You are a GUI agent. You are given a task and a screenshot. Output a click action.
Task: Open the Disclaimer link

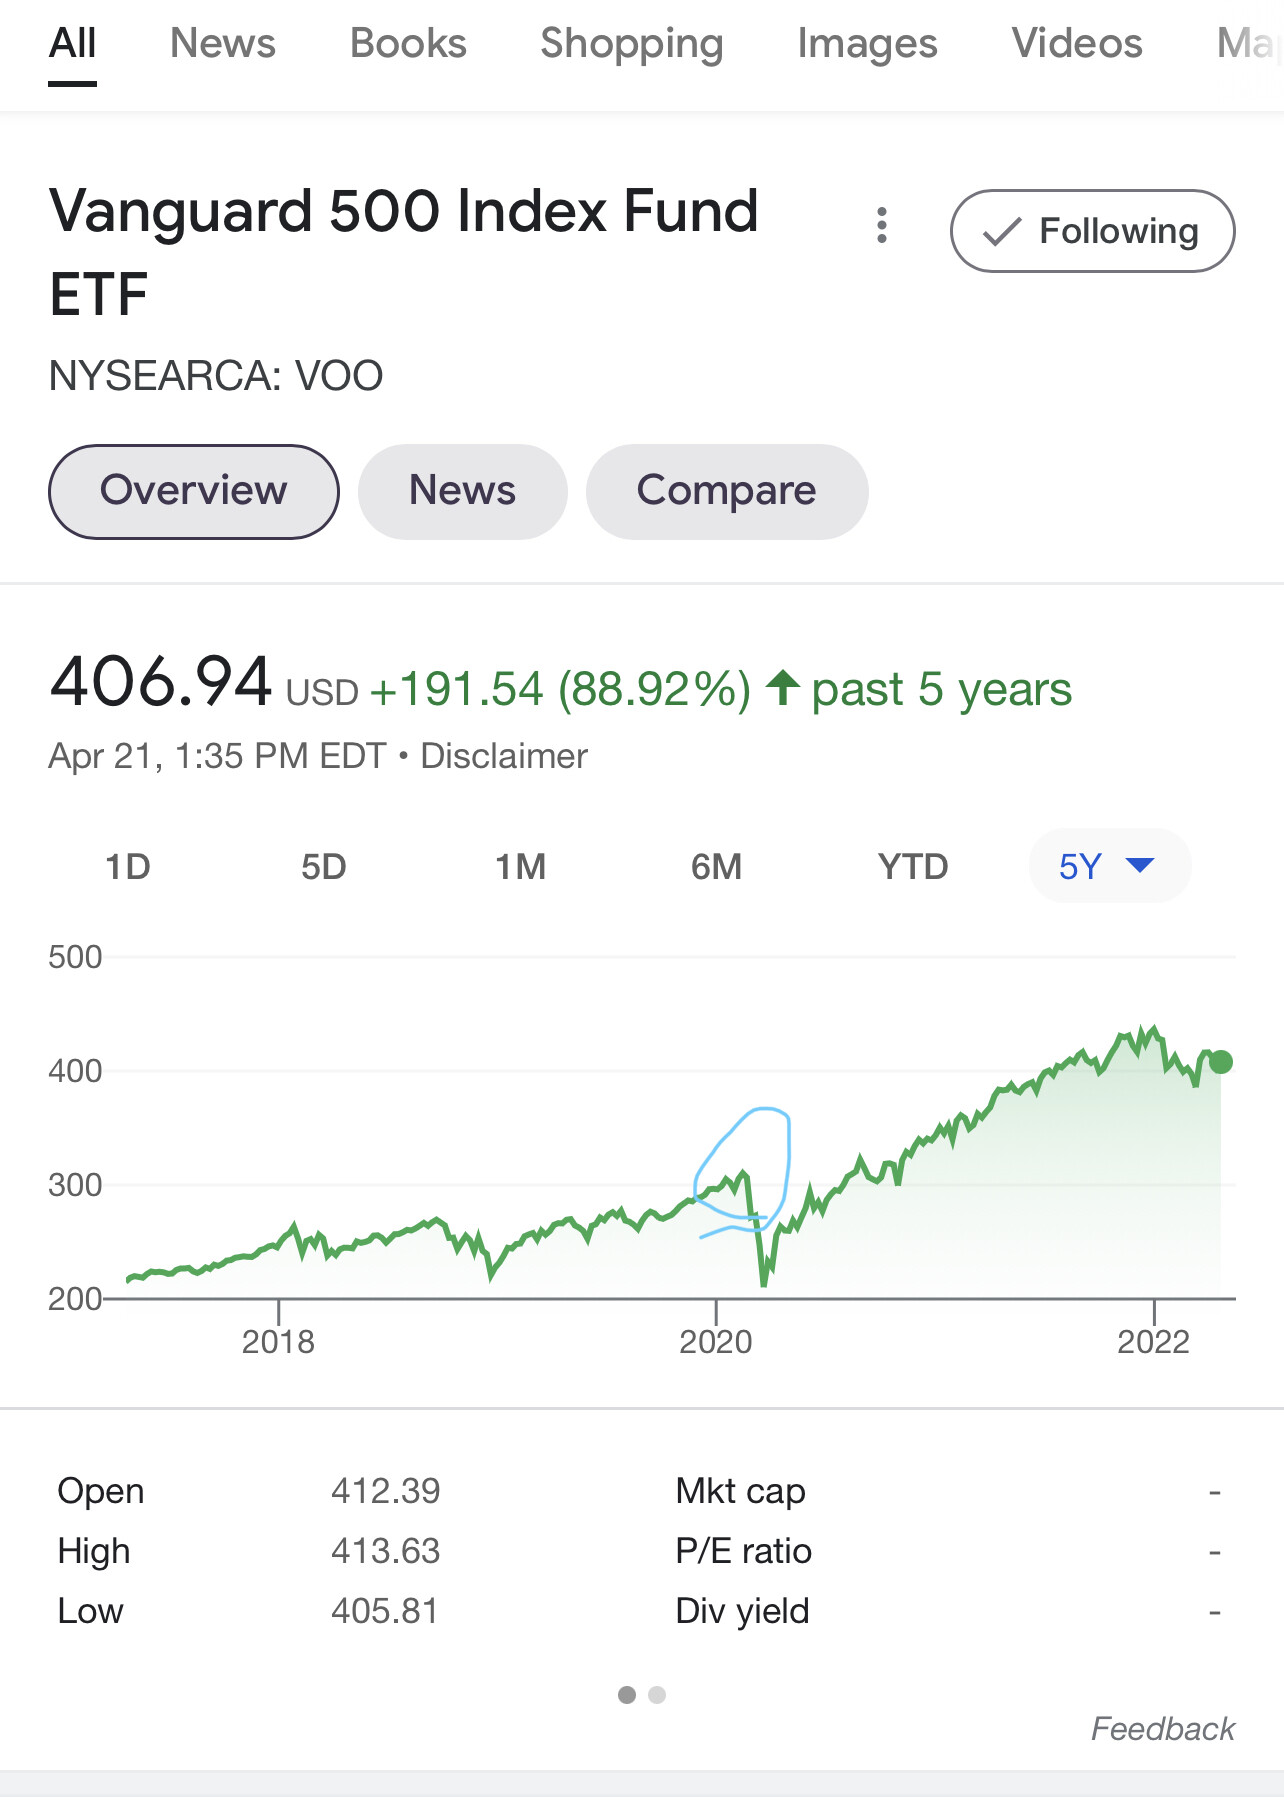tap(504, 757)
